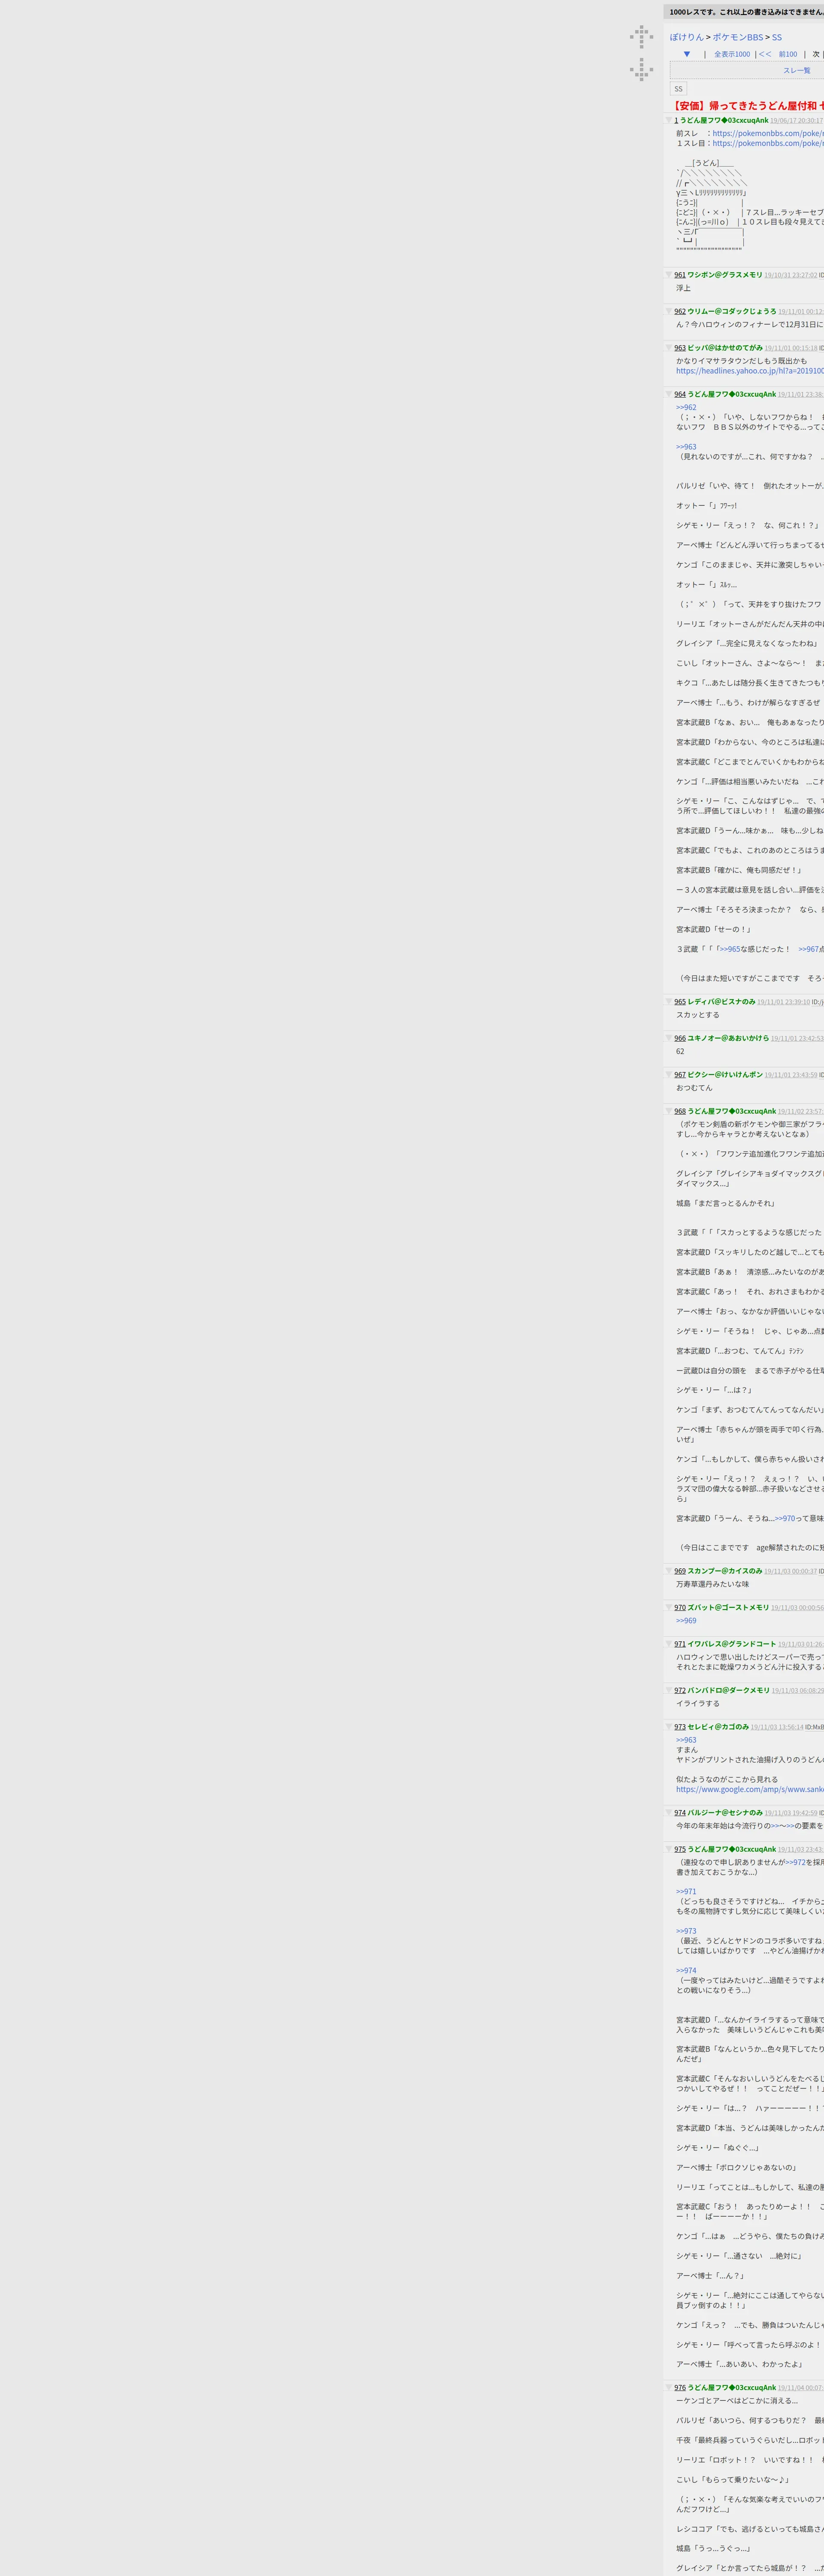
Task: Click post number 976
Action: 680,2387
